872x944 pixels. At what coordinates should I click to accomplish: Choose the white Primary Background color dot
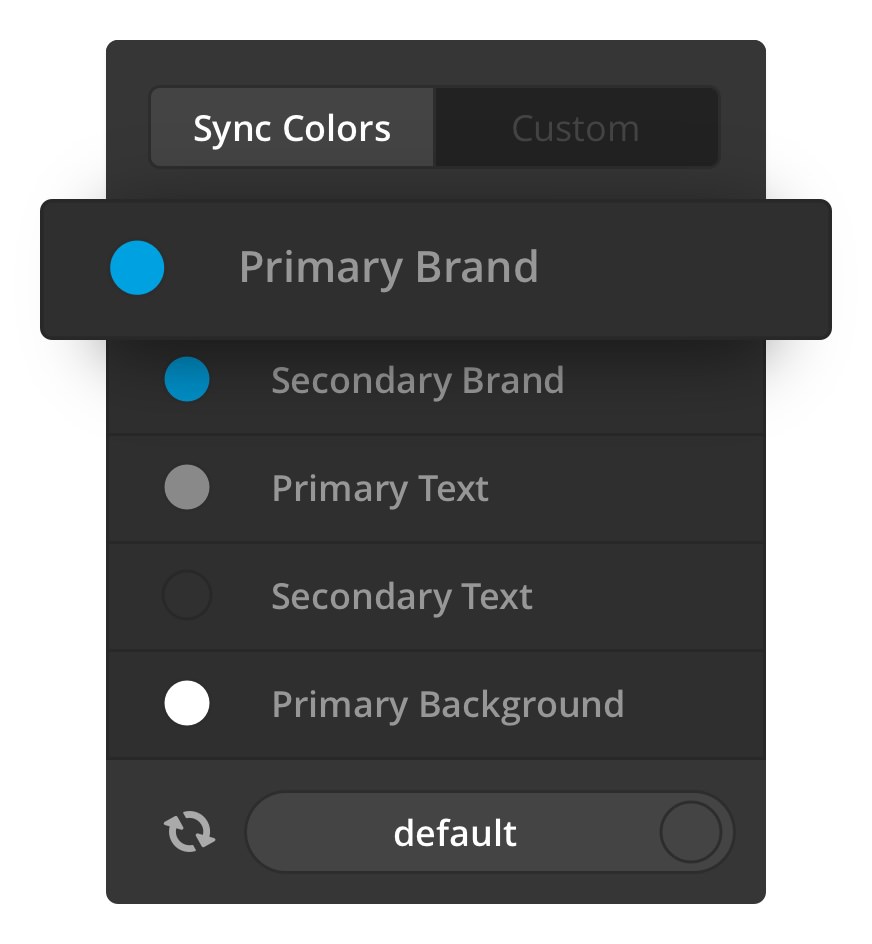pos(187,703)
